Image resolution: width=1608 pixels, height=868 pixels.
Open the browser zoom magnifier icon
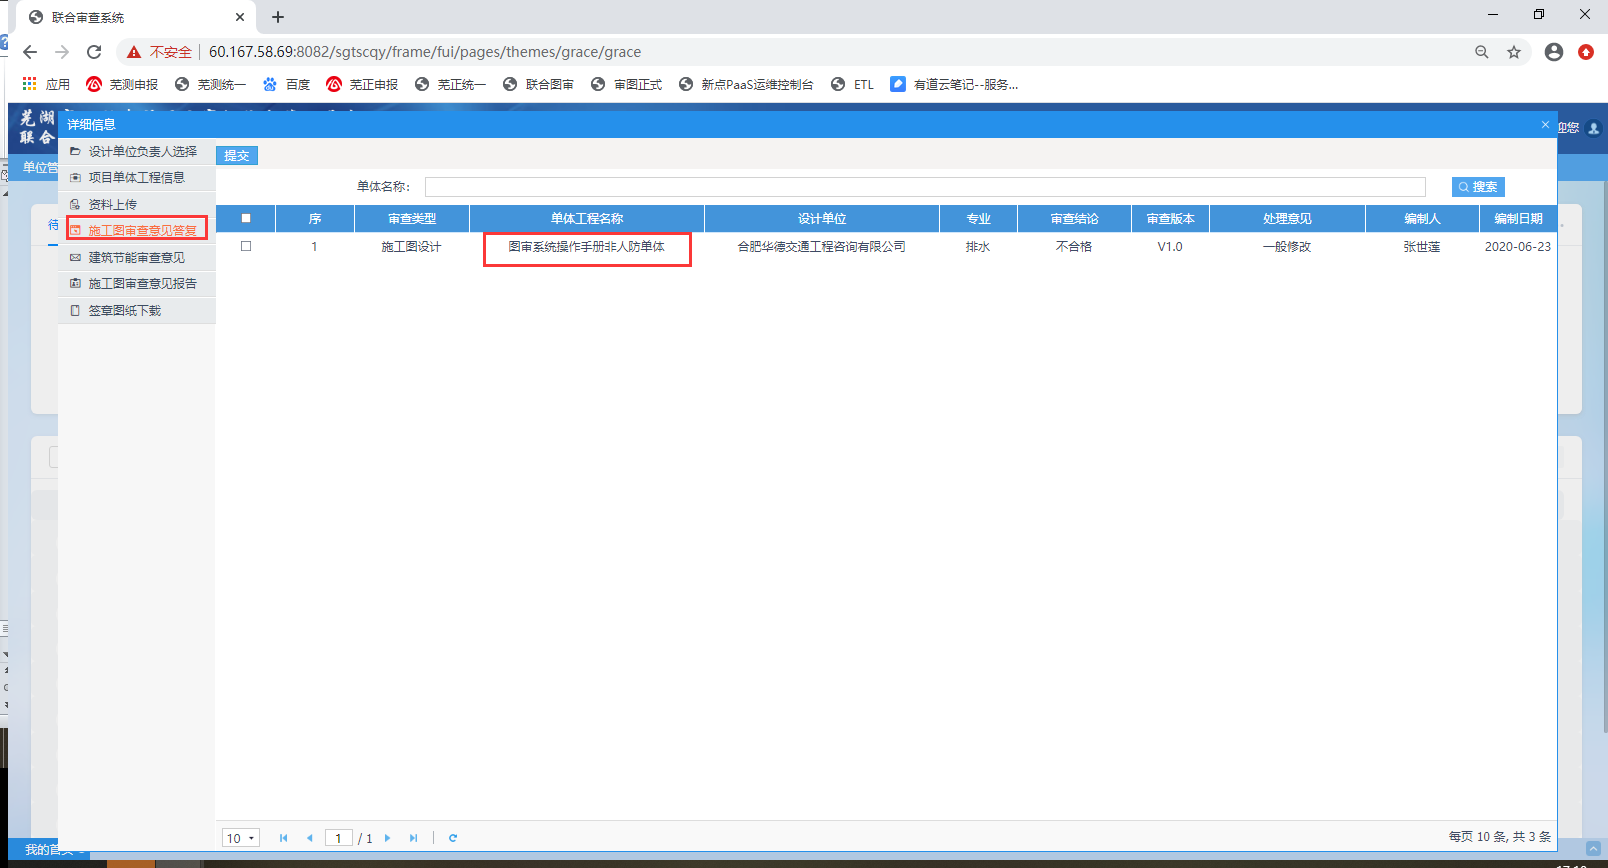click(1482, 52)
